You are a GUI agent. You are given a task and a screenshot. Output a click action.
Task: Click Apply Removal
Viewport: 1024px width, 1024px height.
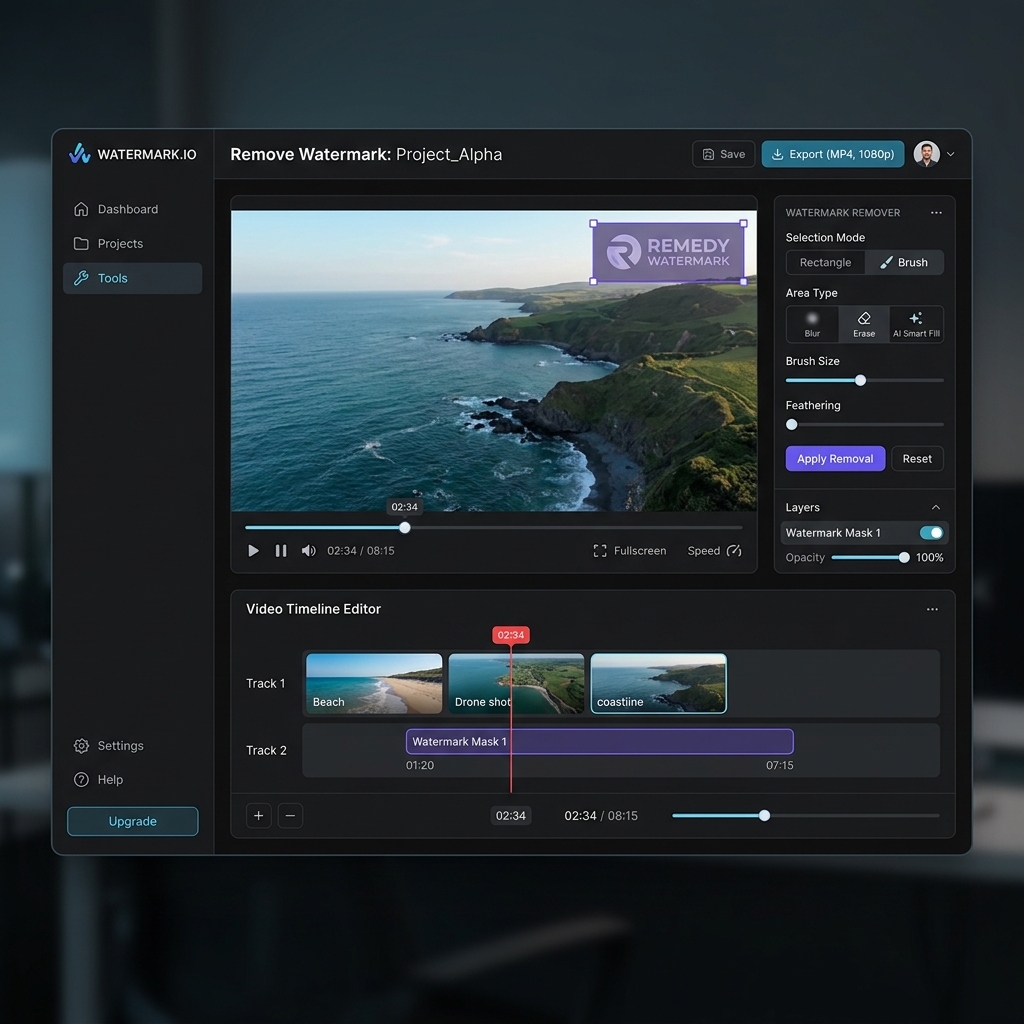pos(835,458)
